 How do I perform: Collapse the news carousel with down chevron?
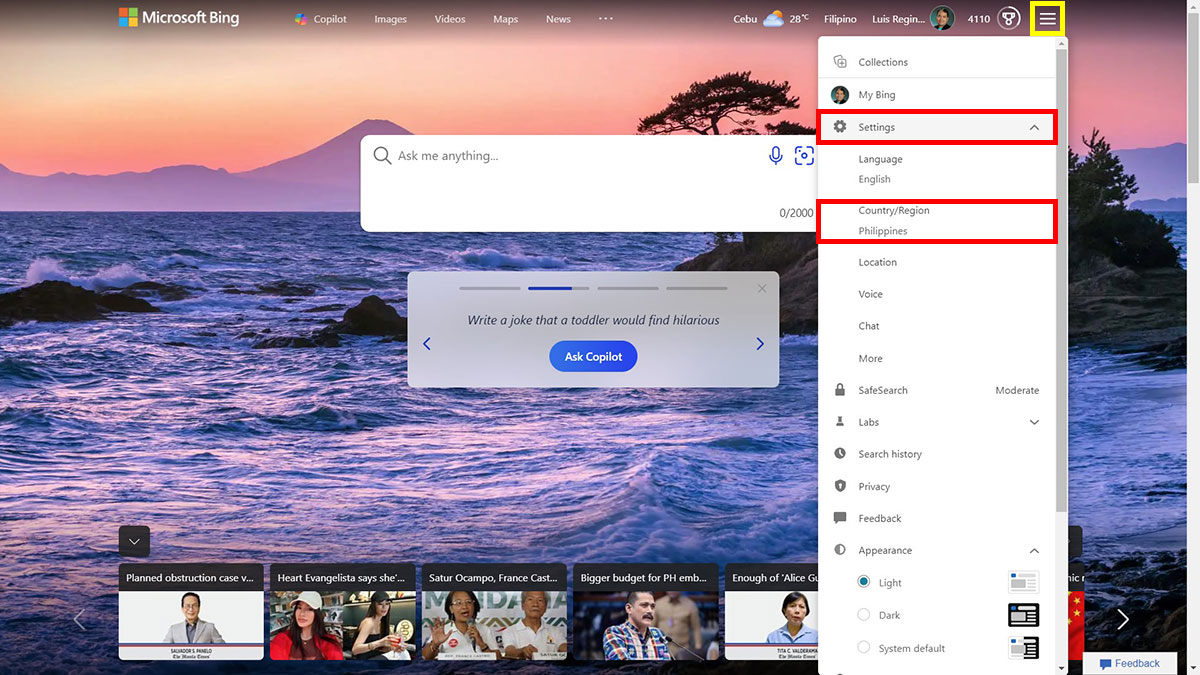tap(134, 541)
